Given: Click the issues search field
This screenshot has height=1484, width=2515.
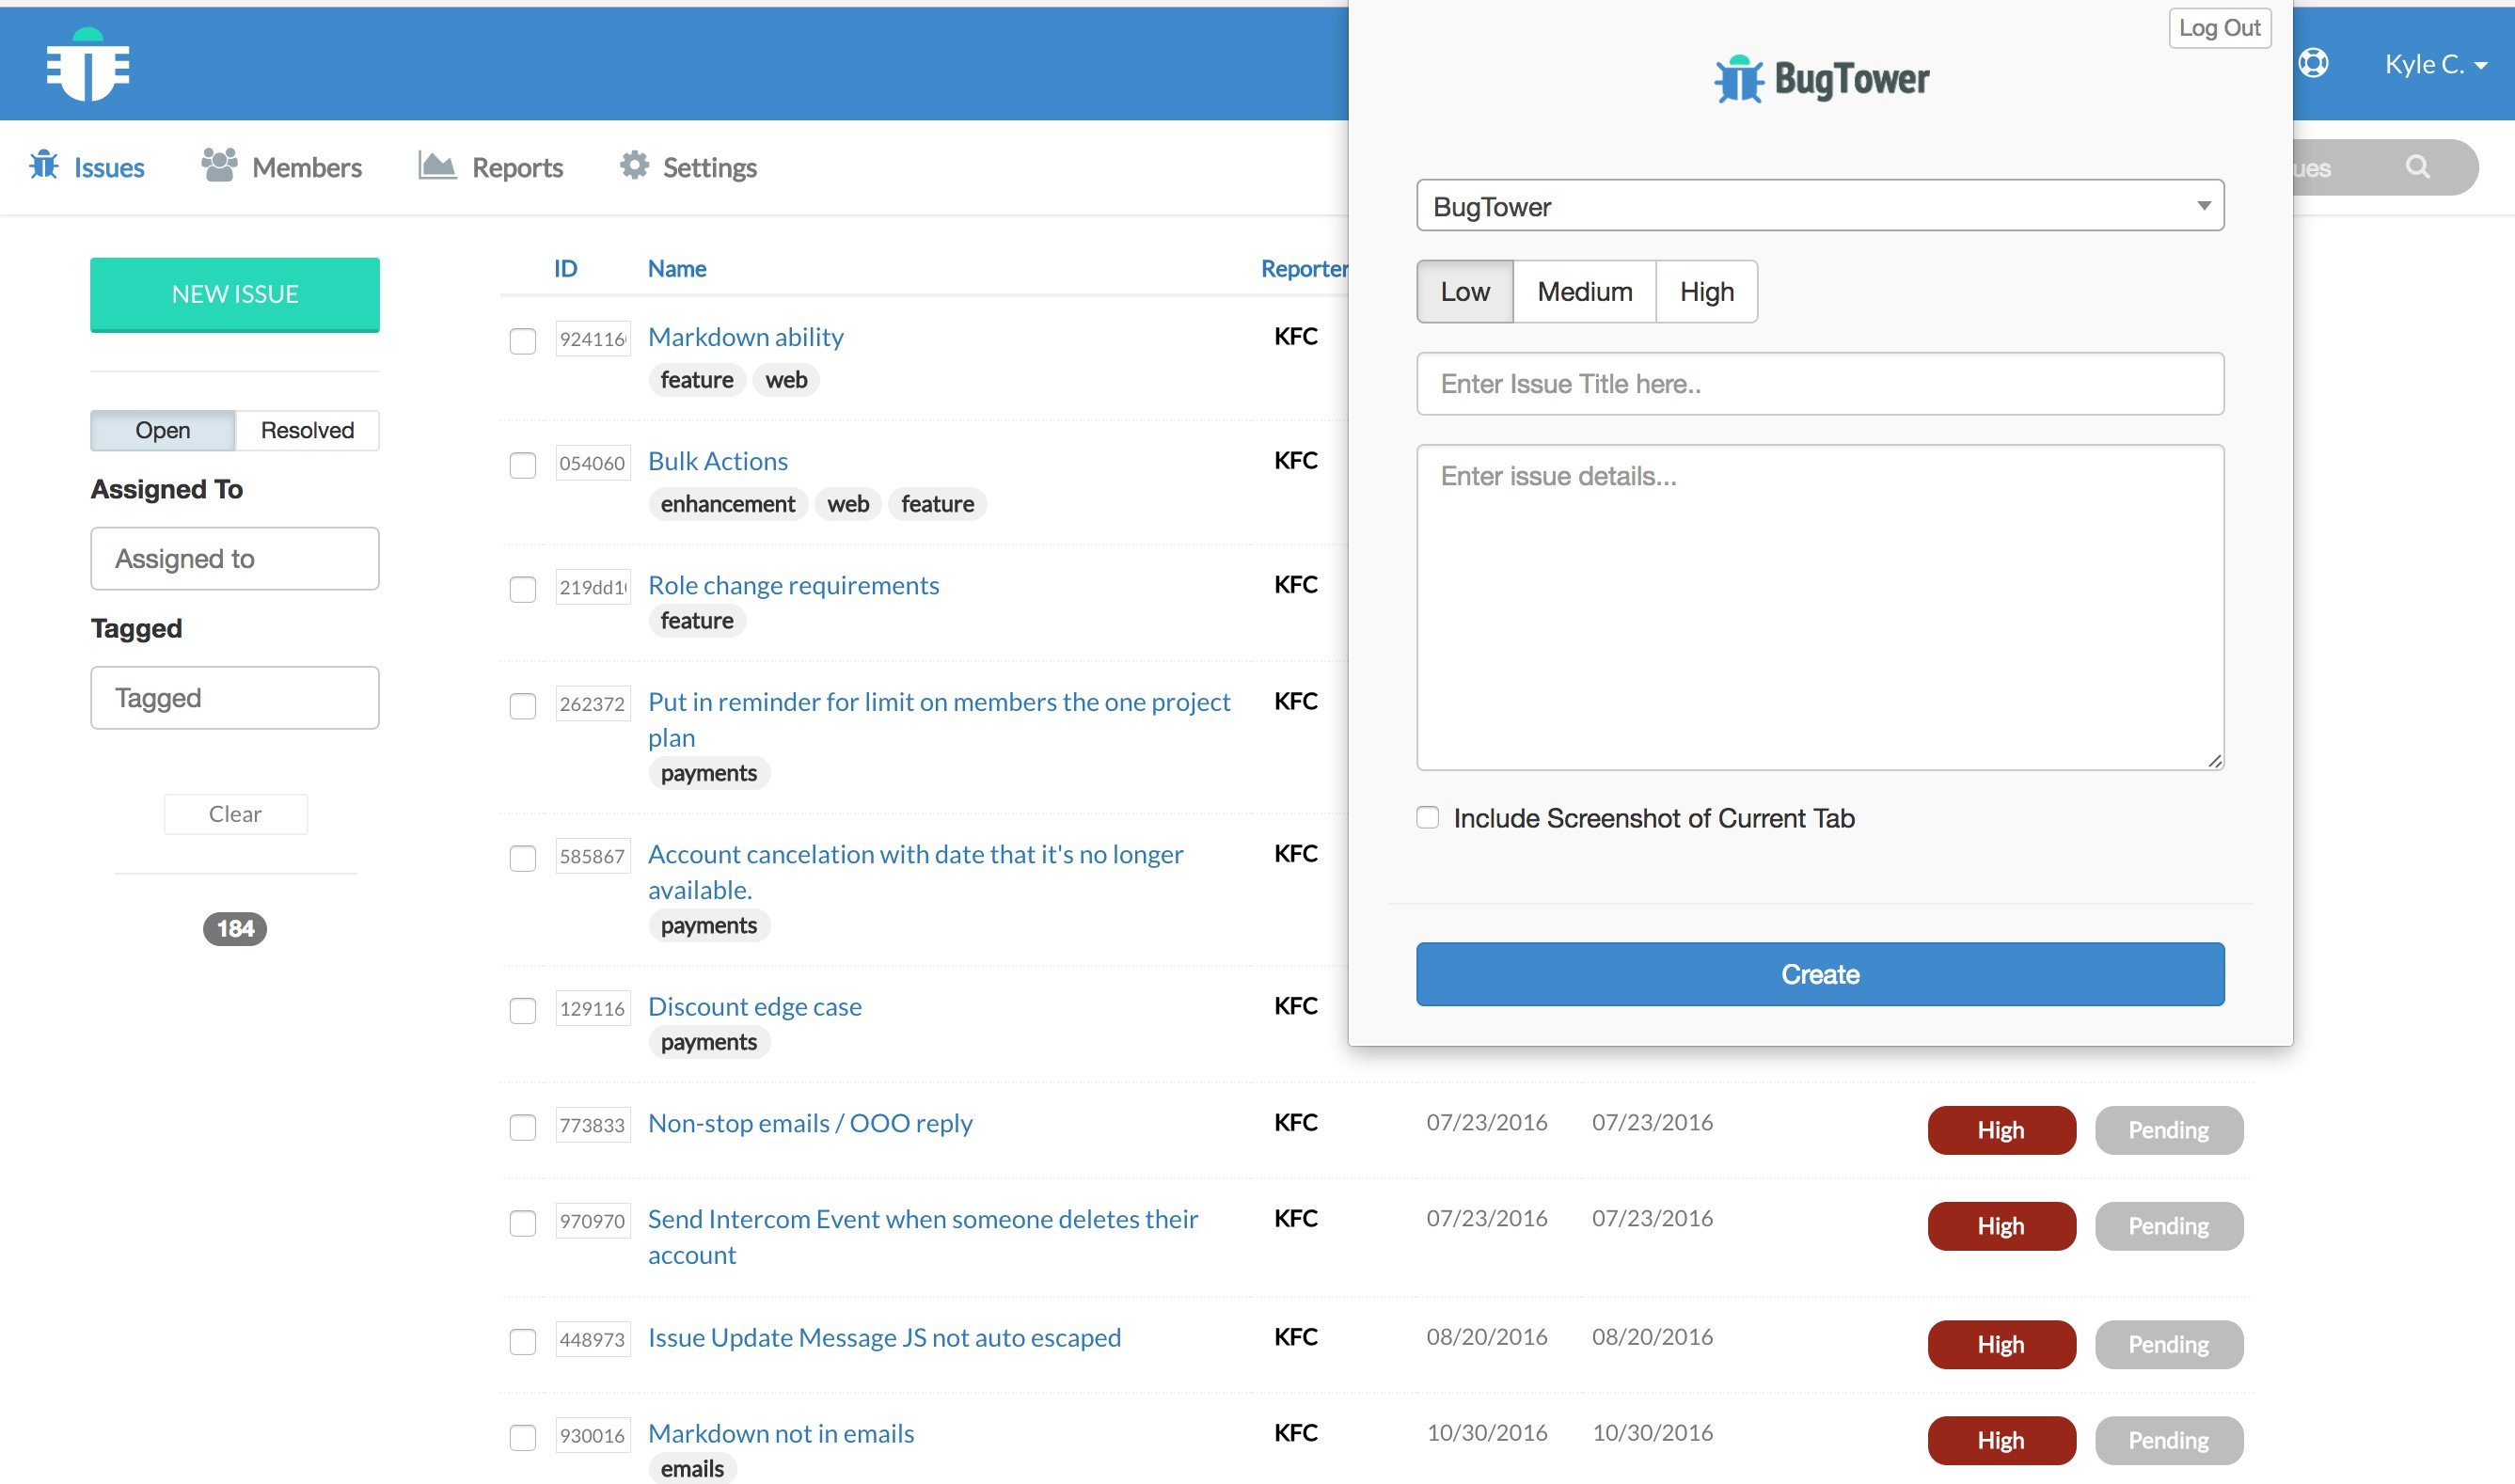Looking at the screenshot, I should pyautogui.click(x=2385, y=167).
